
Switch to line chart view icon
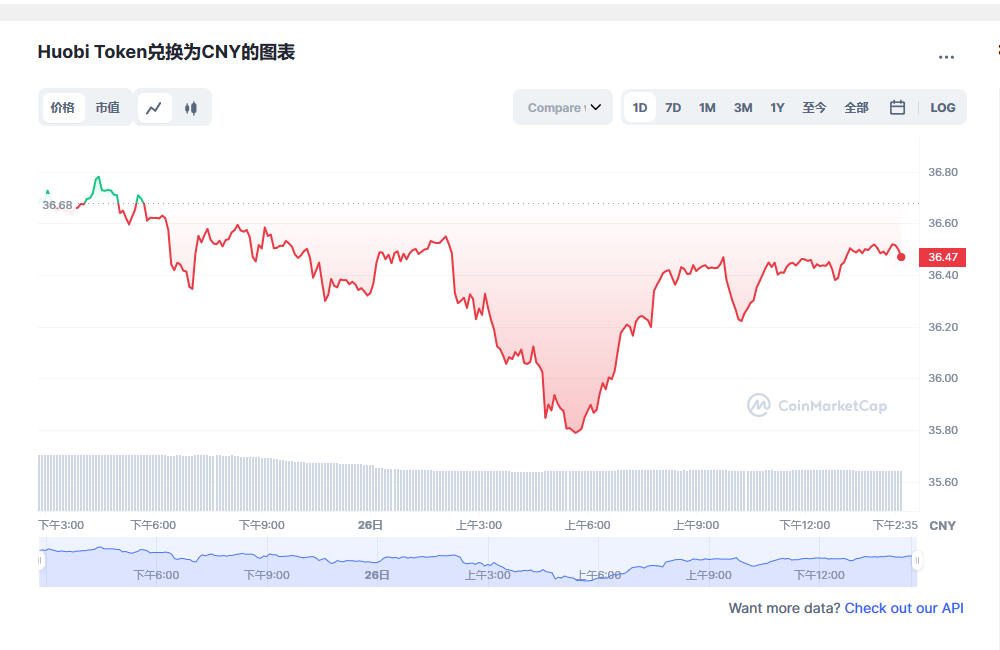tap(154, 108)
